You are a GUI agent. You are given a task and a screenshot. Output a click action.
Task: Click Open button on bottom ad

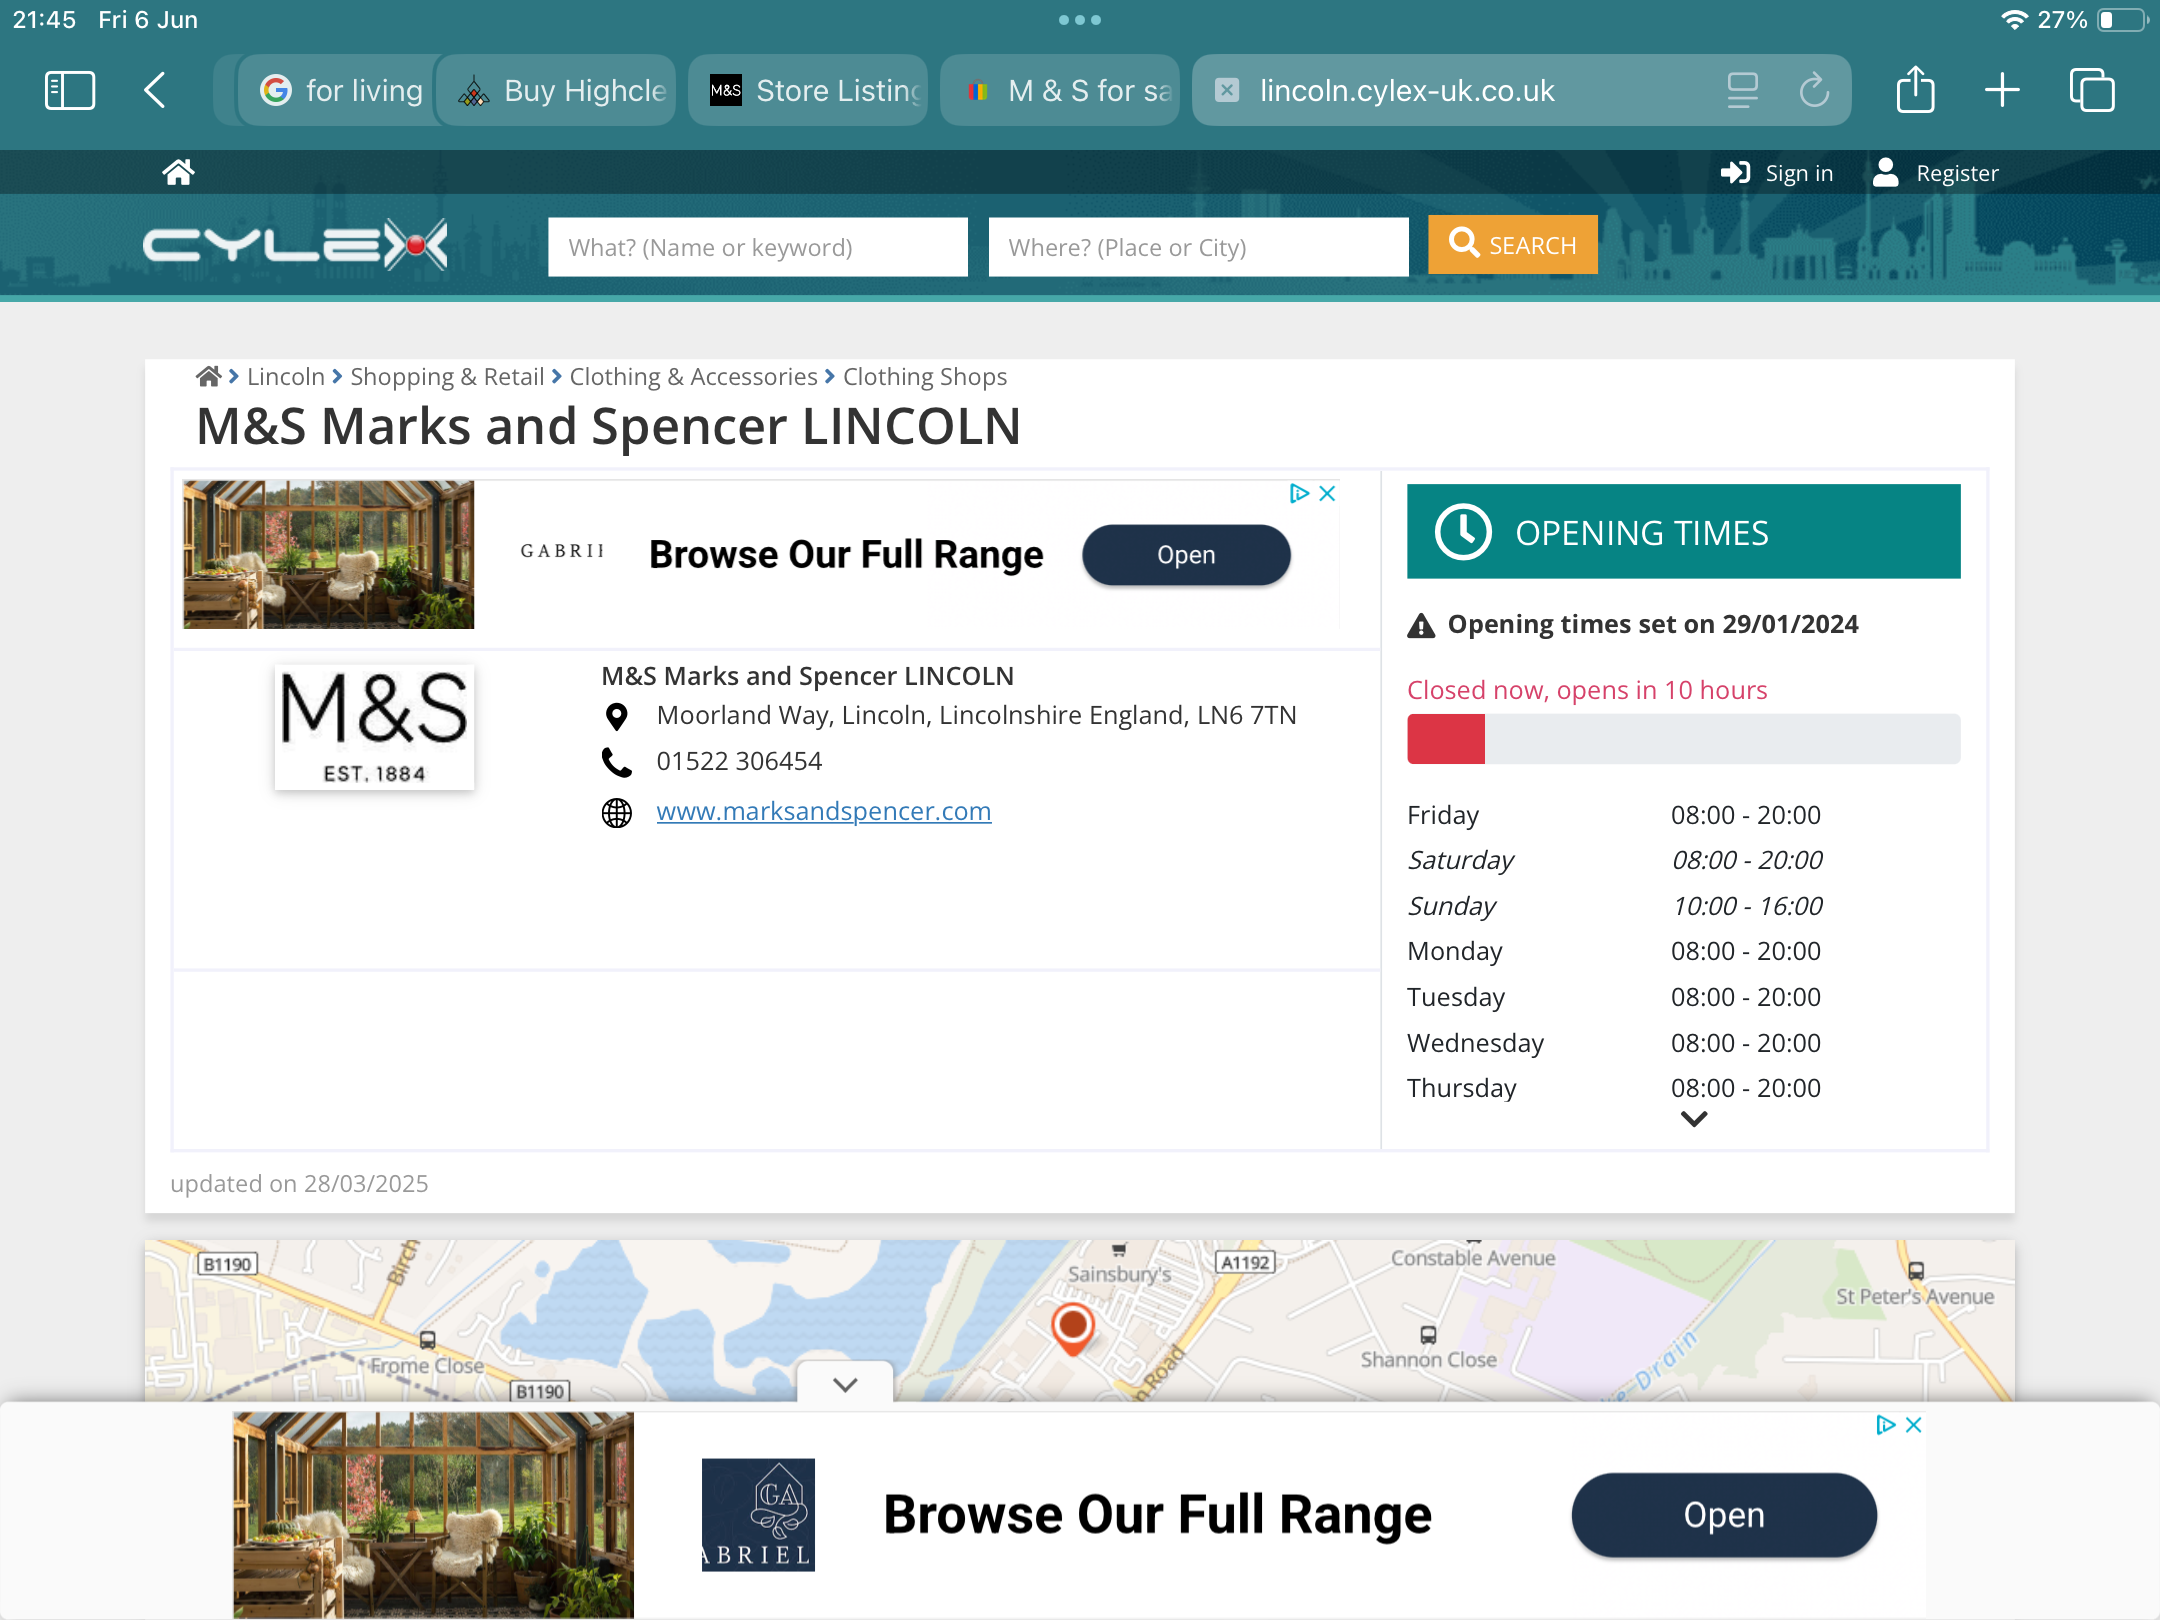pos(1723,1515)
